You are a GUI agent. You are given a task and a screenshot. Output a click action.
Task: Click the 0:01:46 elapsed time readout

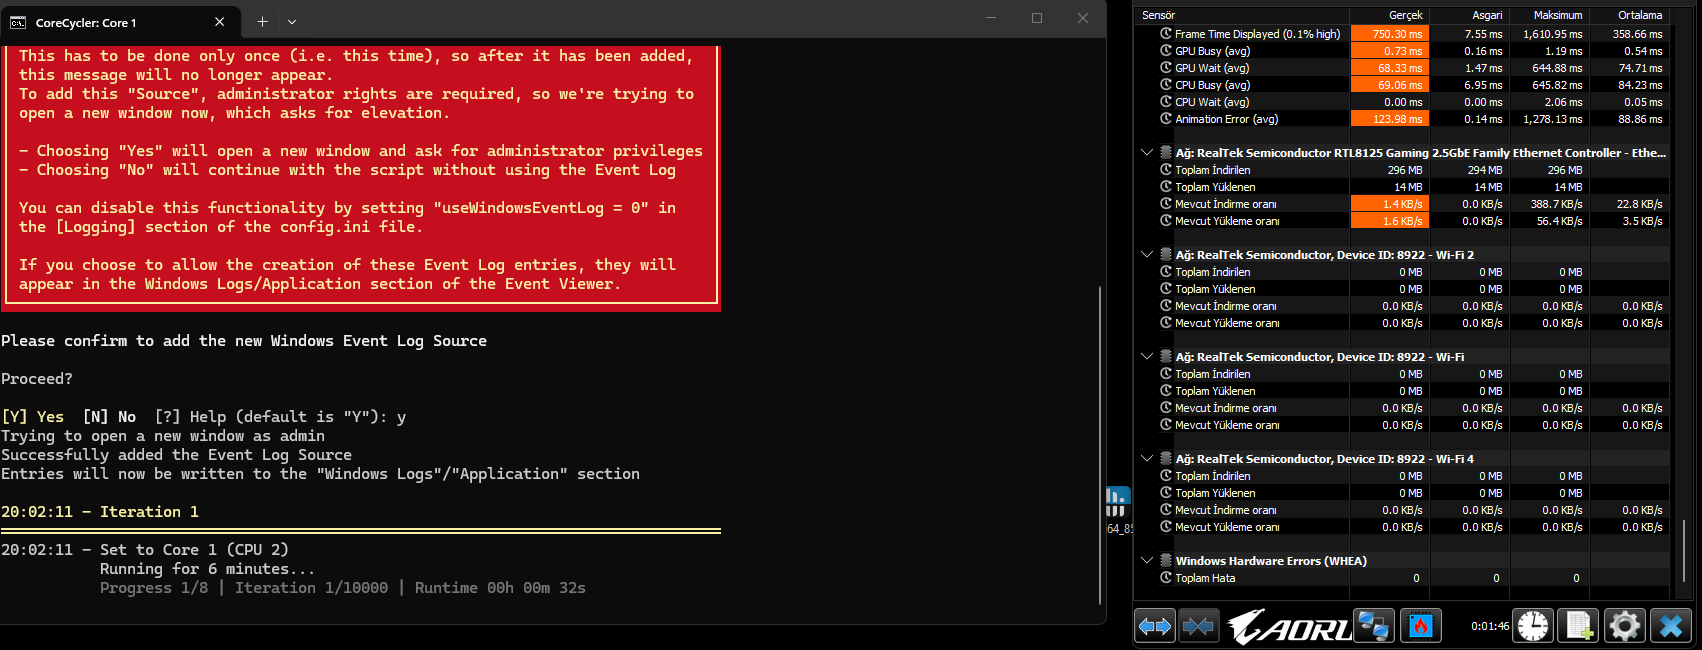tap(1490, 627)
